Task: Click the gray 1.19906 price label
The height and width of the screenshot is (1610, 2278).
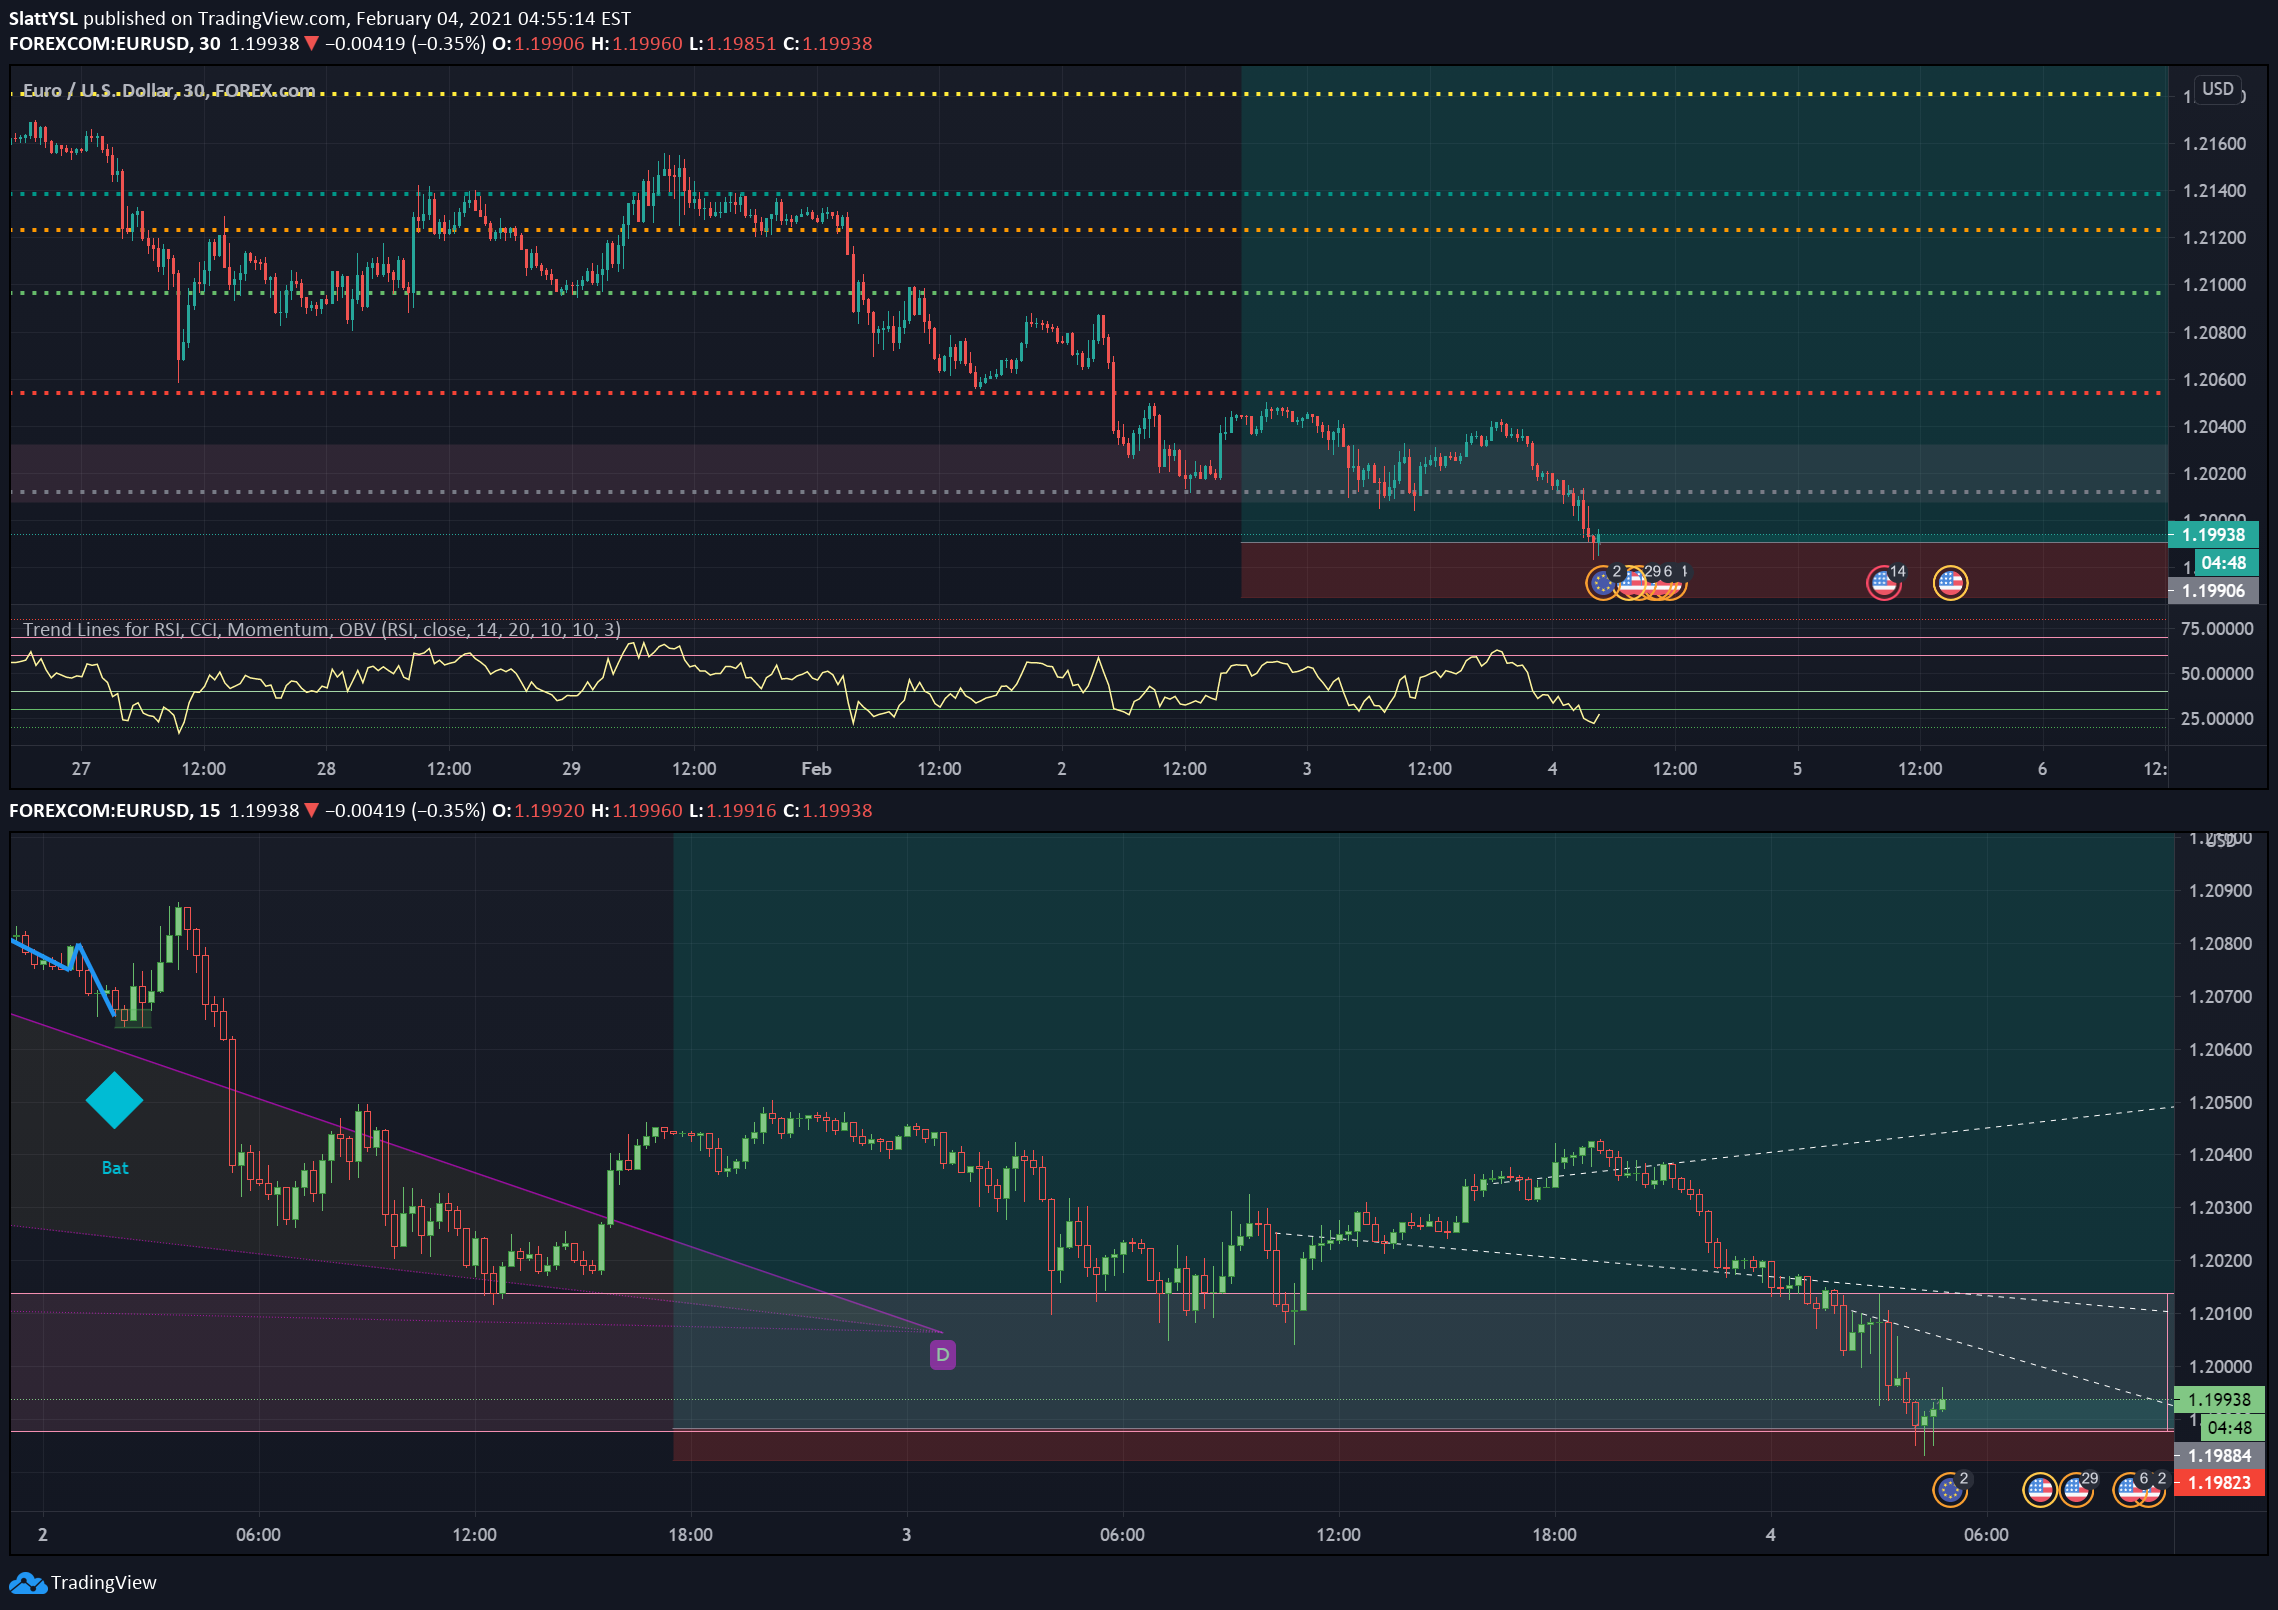Action: coord(2213,591)
